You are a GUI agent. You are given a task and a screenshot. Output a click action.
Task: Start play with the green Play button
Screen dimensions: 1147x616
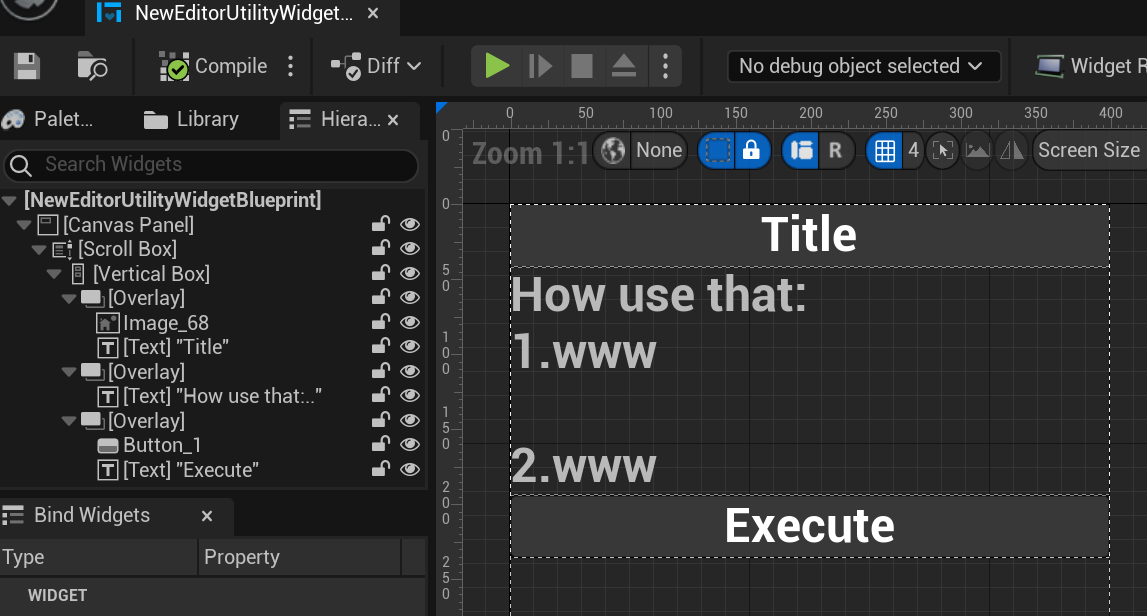pyautogui.click(x=497, y=66)
